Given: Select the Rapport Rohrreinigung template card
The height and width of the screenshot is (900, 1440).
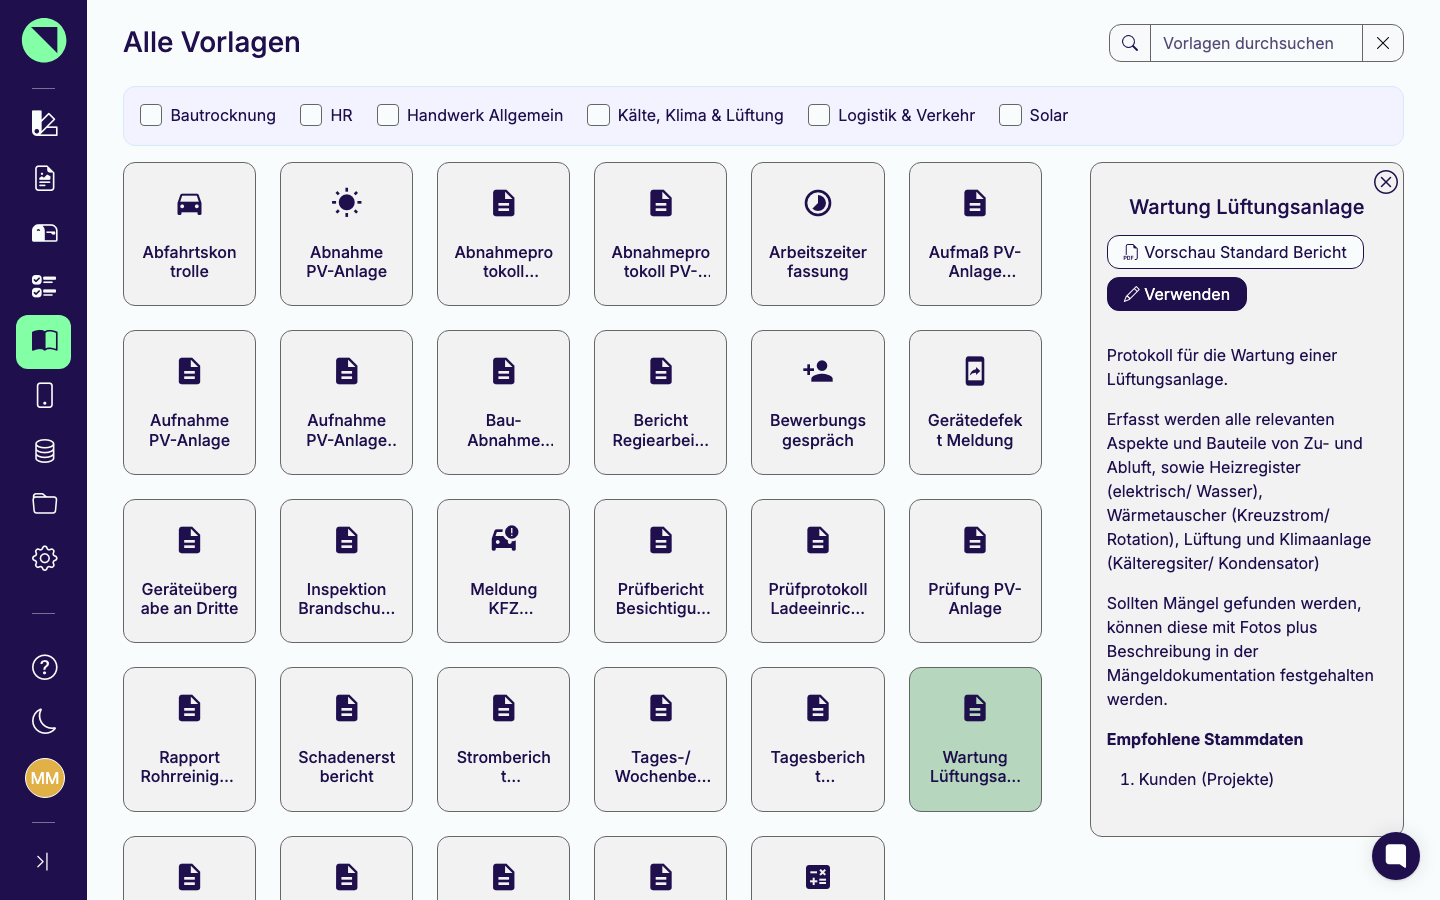Looking at the screenshot, I should click(x=189, y=739).
